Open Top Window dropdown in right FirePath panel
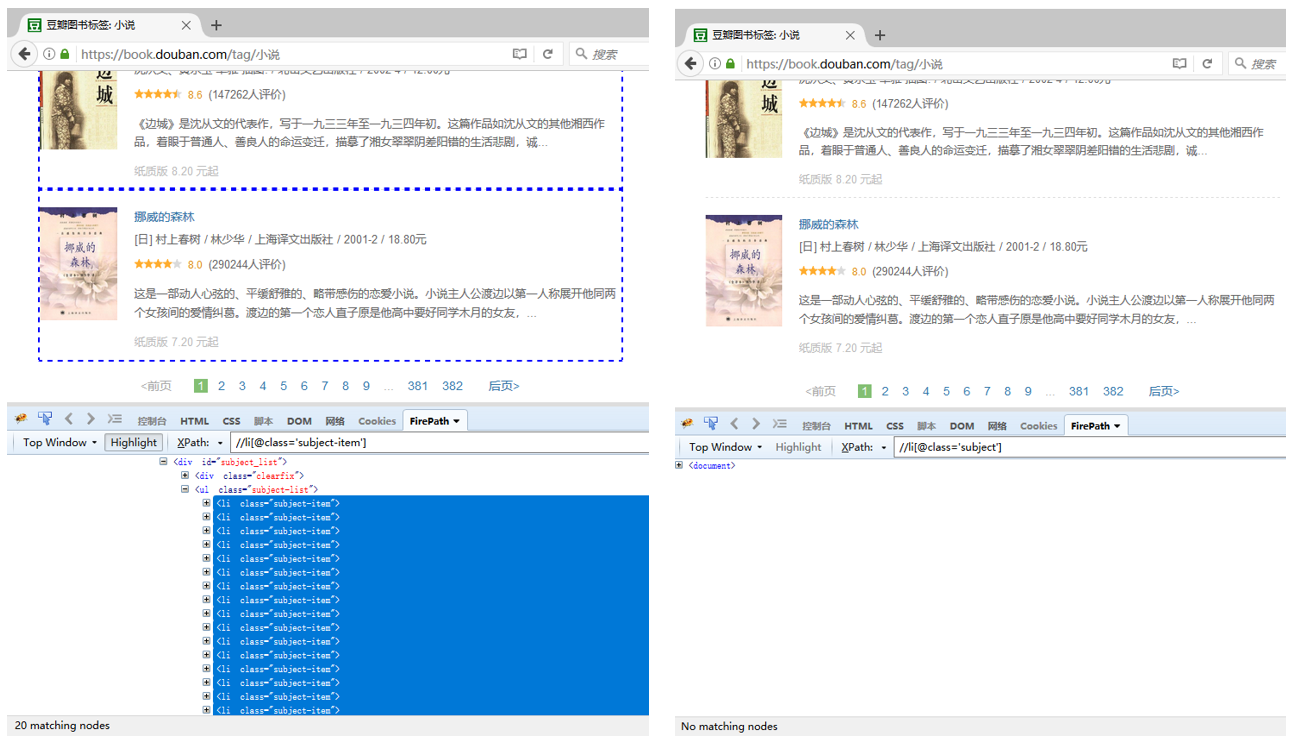 pos(725,447)
